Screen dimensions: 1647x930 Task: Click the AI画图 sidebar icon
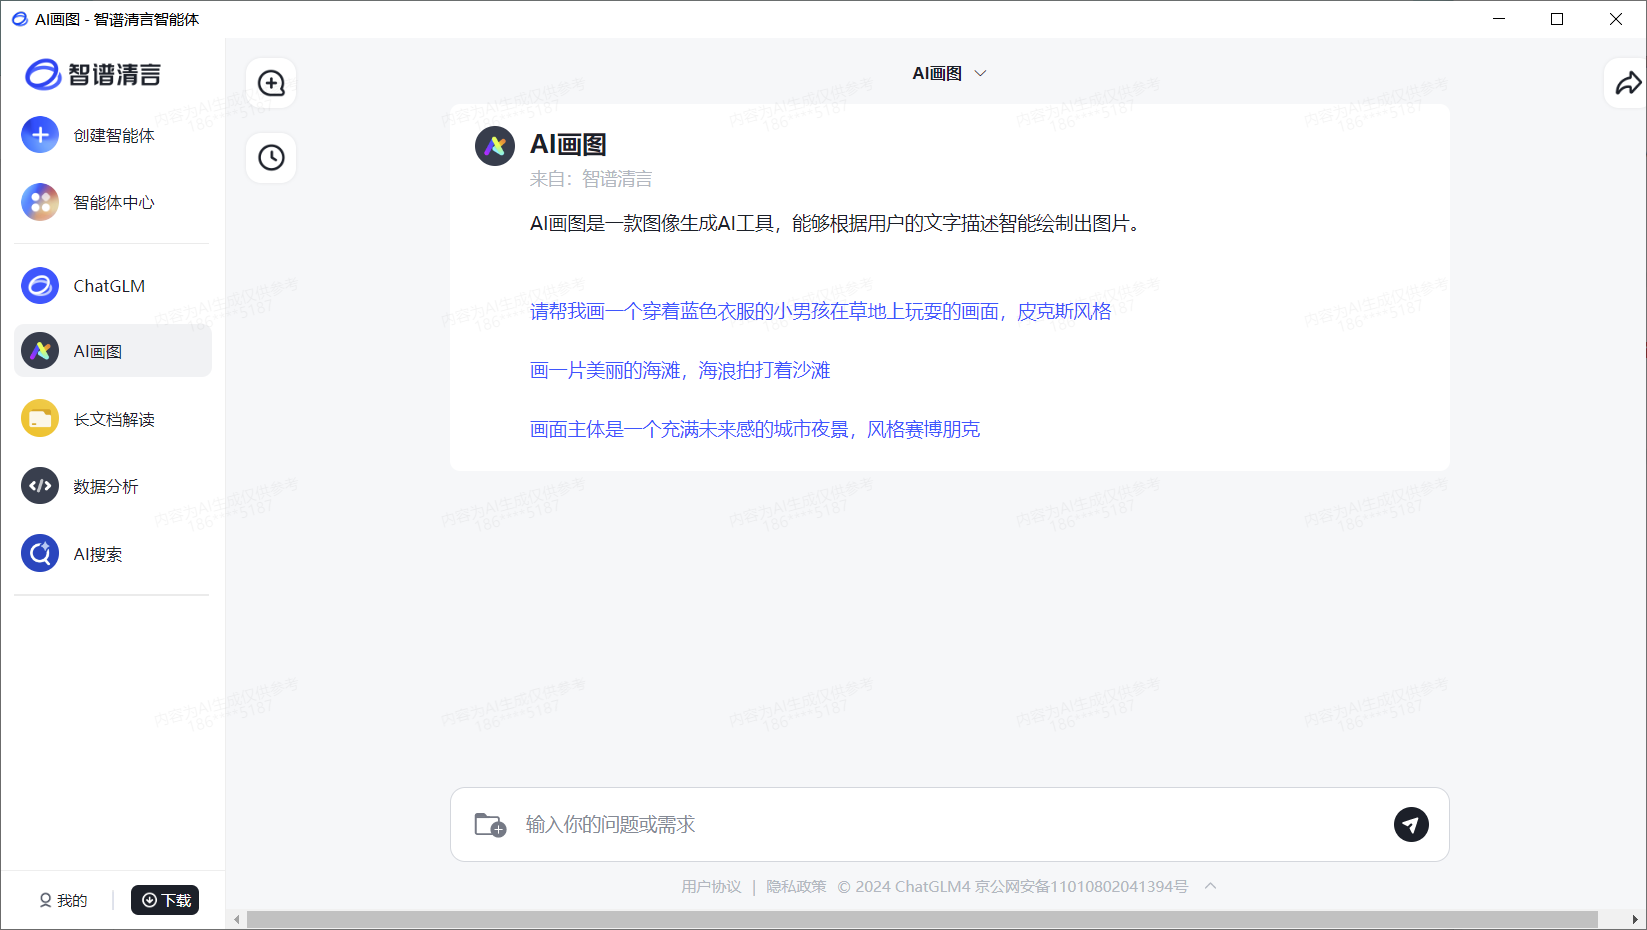click(x=40, y=351)
